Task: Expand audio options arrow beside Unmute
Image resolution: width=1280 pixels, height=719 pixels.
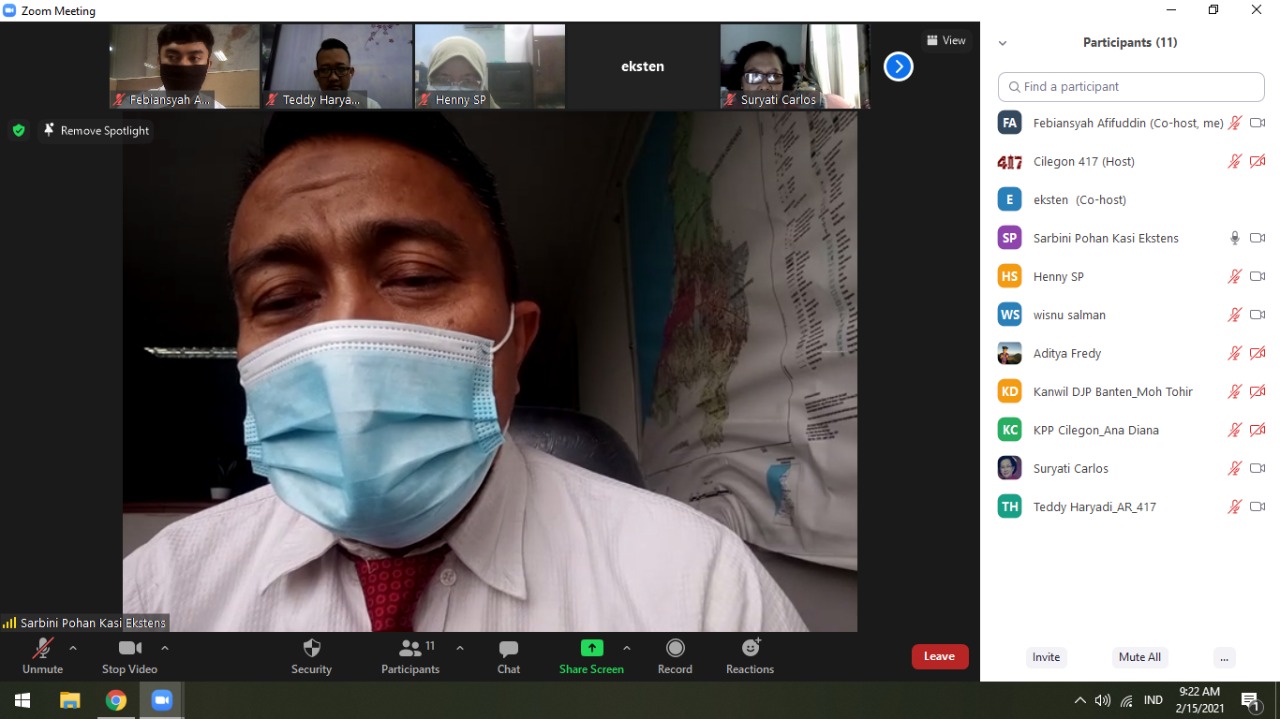Action: (73, 648)
